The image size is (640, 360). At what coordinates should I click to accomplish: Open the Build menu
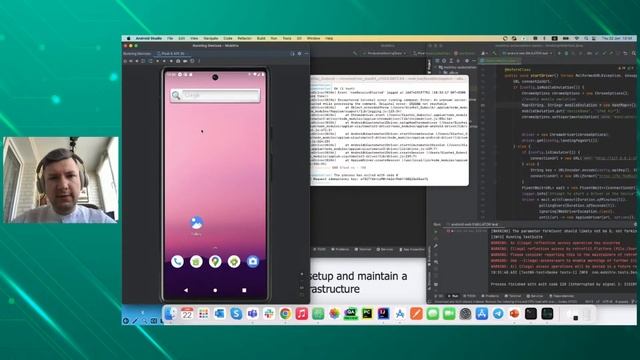click(x=261, y=38)
